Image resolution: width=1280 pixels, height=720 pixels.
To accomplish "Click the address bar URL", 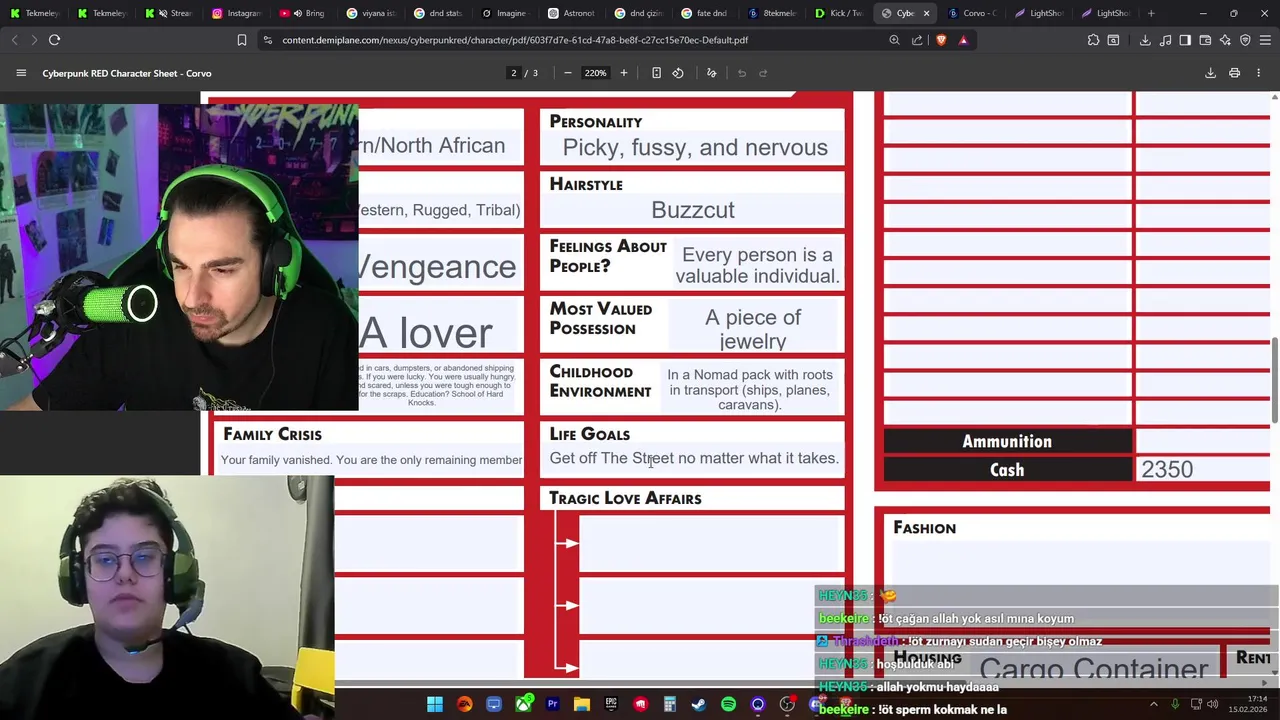I will (515, 40).
